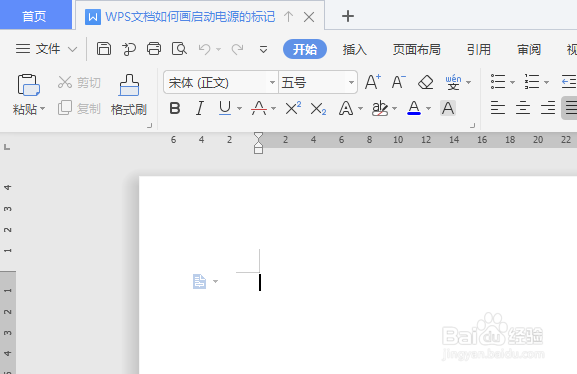Switch to the 页面布局 ribbon tab

(416, 49)
